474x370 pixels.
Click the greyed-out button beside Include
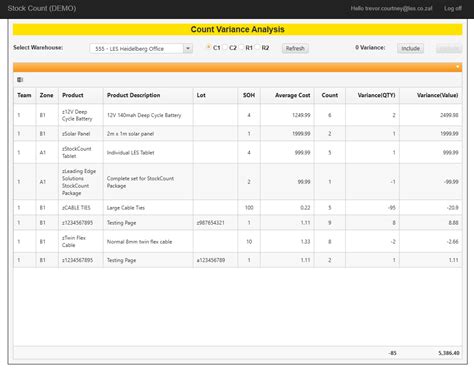449,48
